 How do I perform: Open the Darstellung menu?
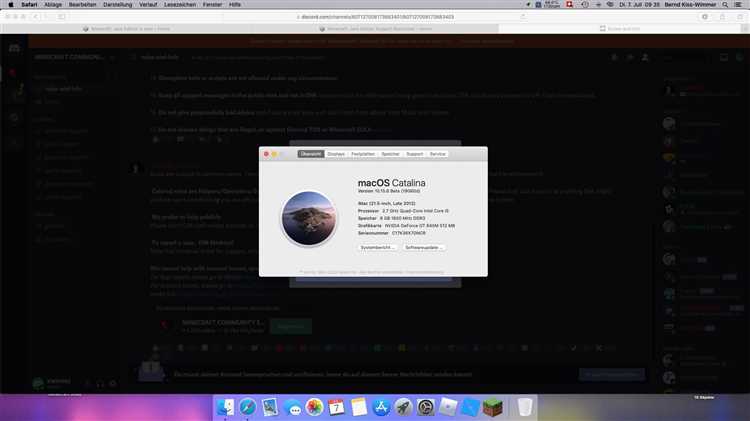coord(118,4)
